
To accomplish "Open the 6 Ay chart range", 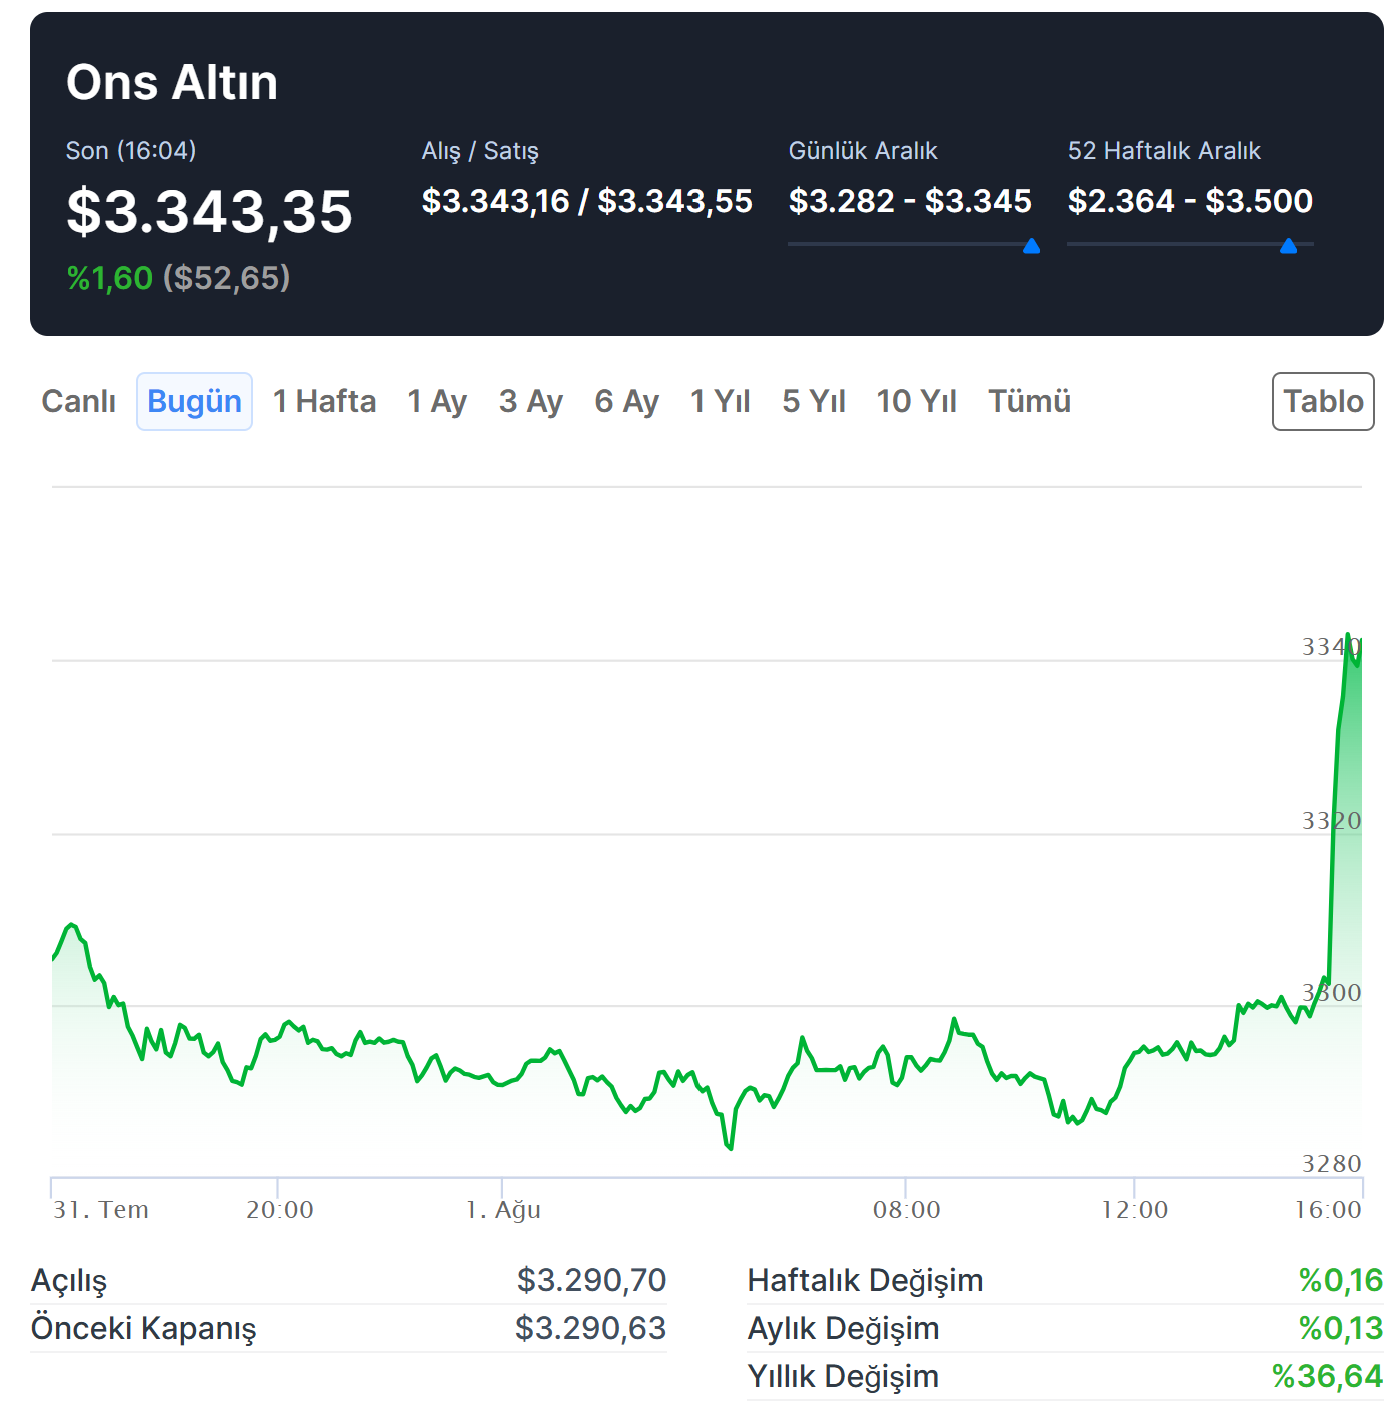I will click(626, 401).
